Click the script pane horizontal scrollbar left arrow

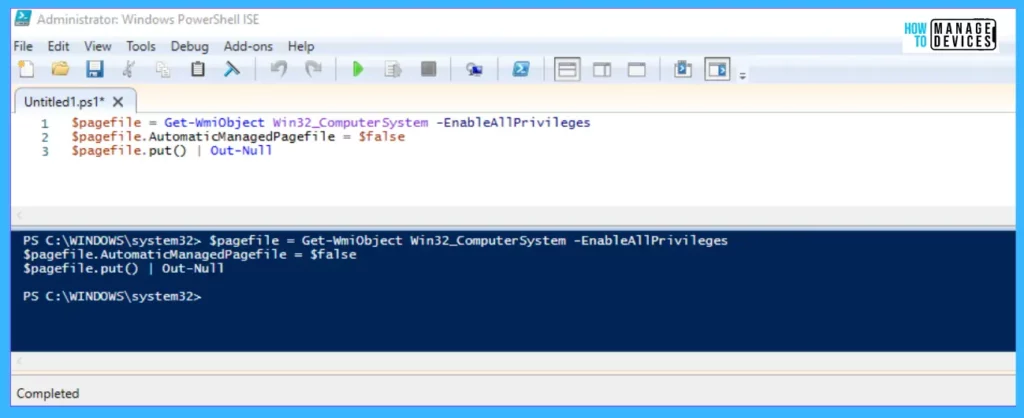click(x=20, y=215)
